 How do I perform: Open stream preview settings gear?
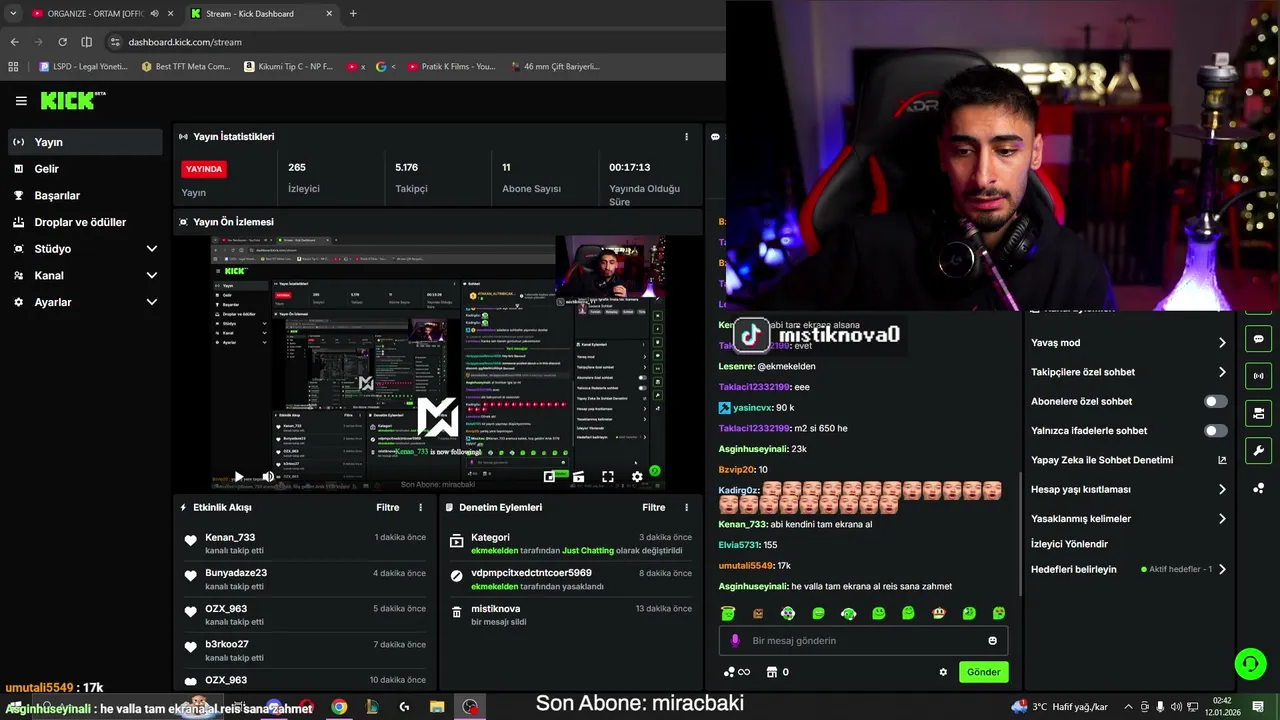tap(637, 477)
